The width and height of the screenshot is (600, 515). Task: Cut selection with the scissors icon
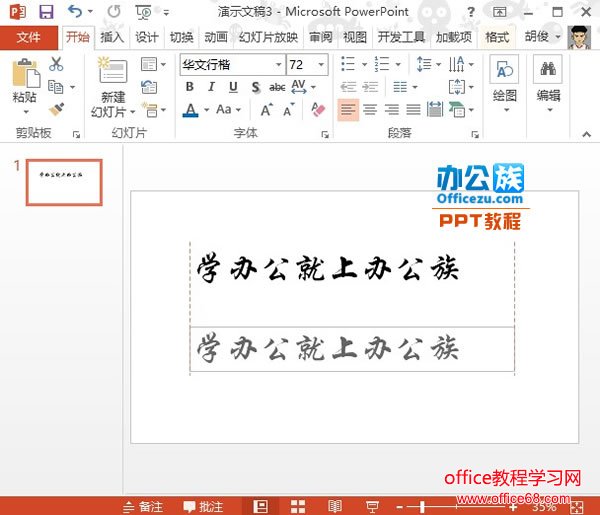point(56,64)
